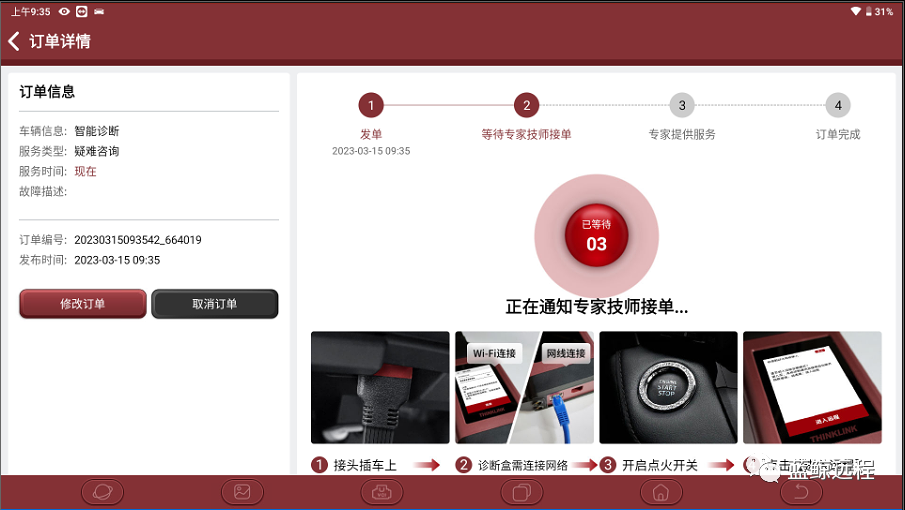Click the 诊断盒需连接网络 caption

pyautogui.click(x=523, y=465)
